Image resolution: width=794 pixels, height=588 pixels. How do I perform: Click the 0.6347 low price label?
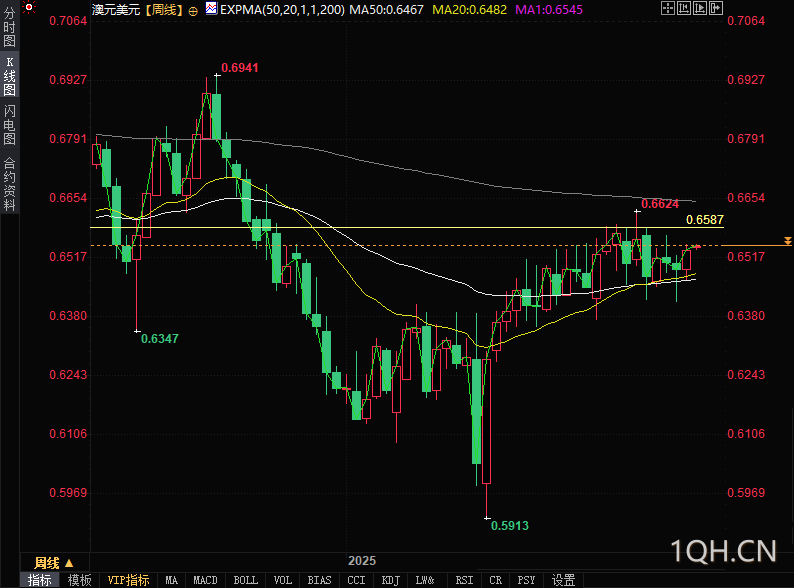tap(160, 339)
